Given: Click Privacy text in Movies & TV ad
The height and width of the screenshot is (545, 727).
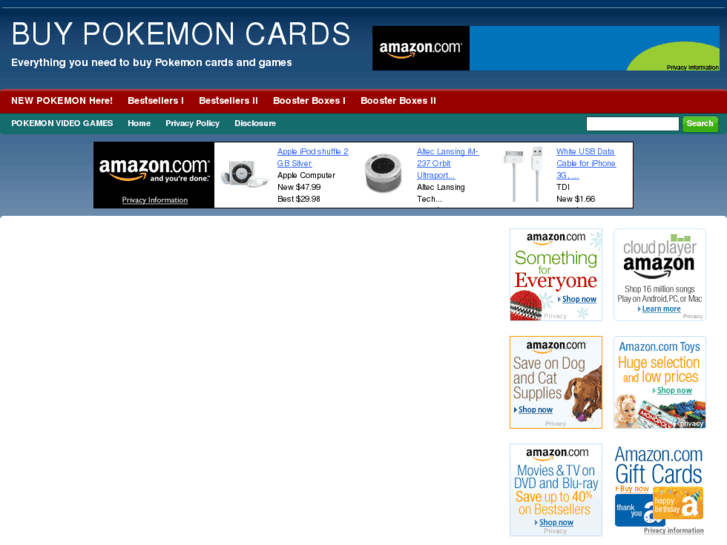Looking at the screenshot, I should (x=555, y=531).
